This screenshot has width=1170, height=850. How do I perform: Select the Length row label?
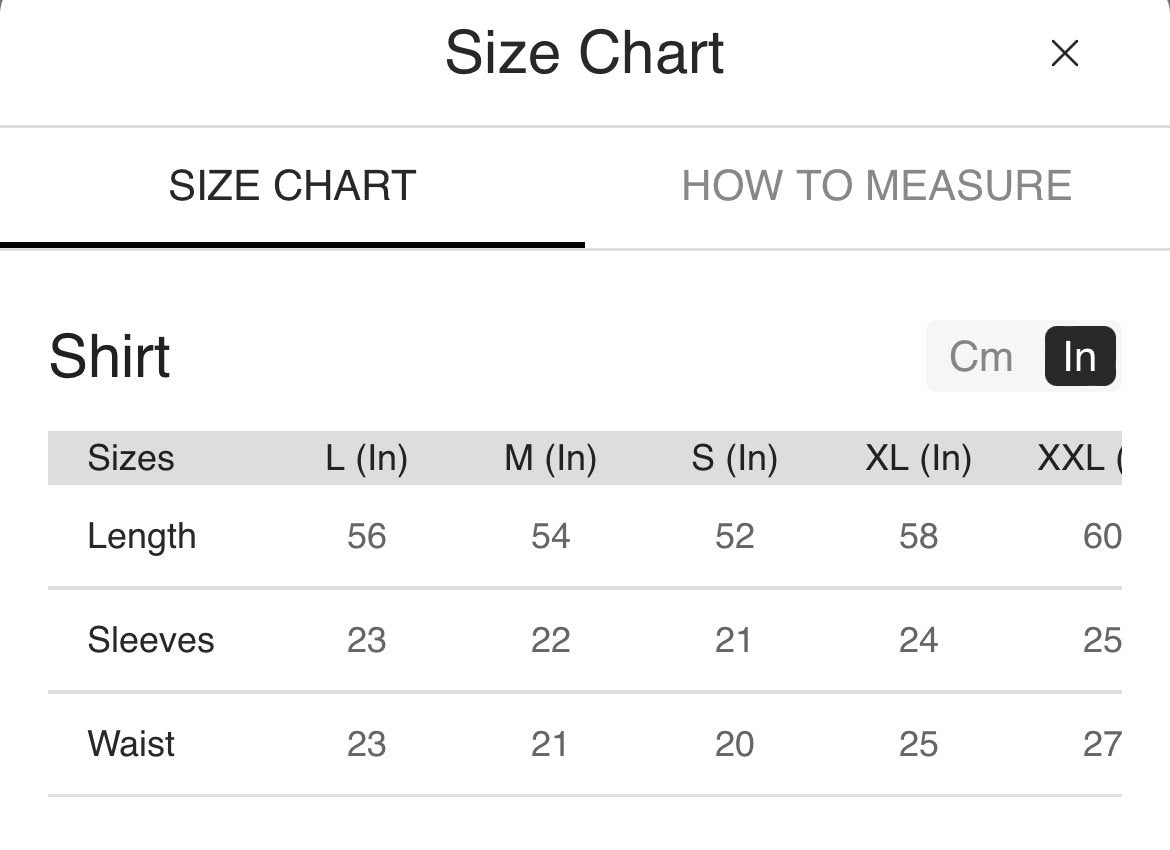[x=142, y=537]
